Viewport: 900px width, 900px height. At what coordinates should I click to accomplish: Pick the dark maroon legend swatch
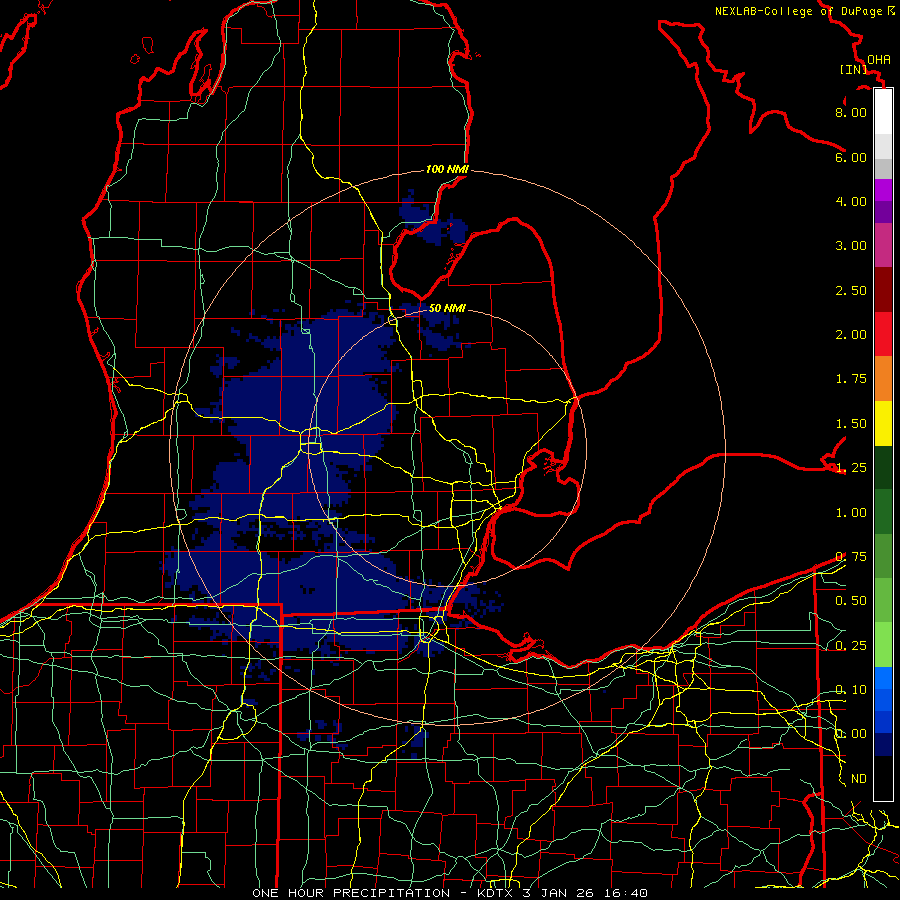tap(883, 290)
